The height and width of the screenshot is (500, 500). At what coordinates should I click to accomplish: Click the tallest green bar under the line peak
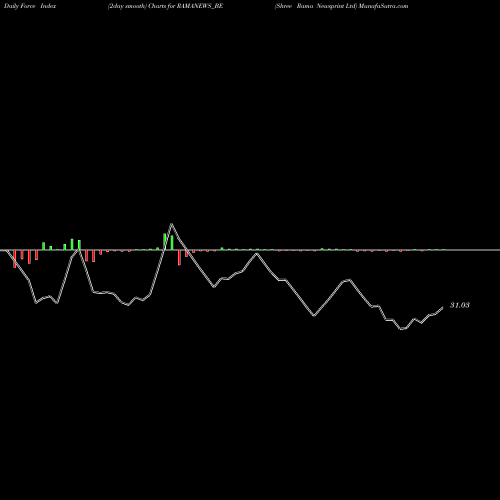point(165,242)
